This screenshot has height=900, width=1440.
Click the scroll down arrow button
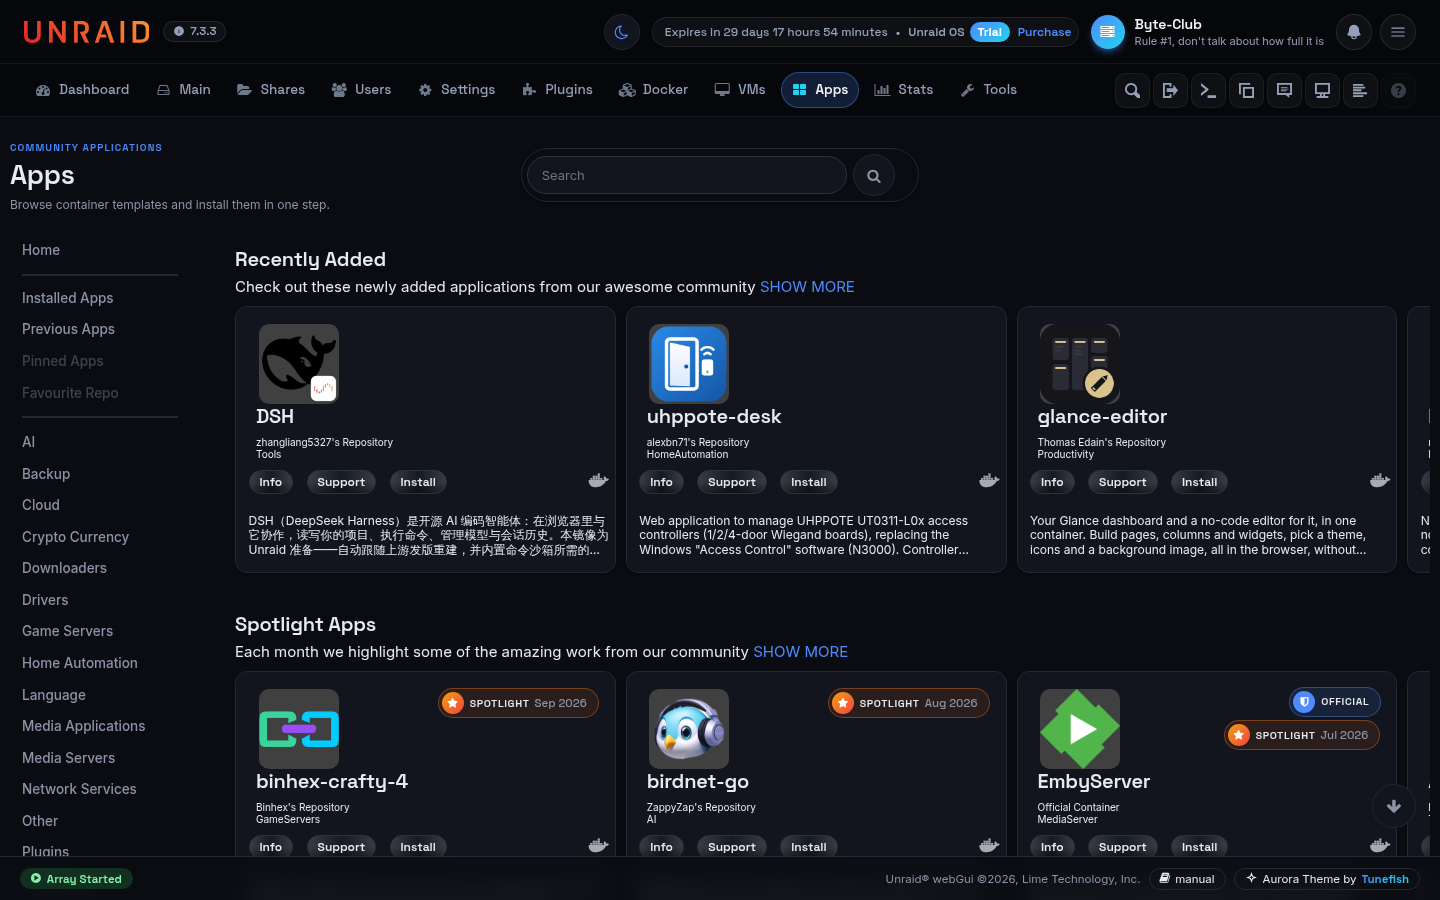point(1394,806)
